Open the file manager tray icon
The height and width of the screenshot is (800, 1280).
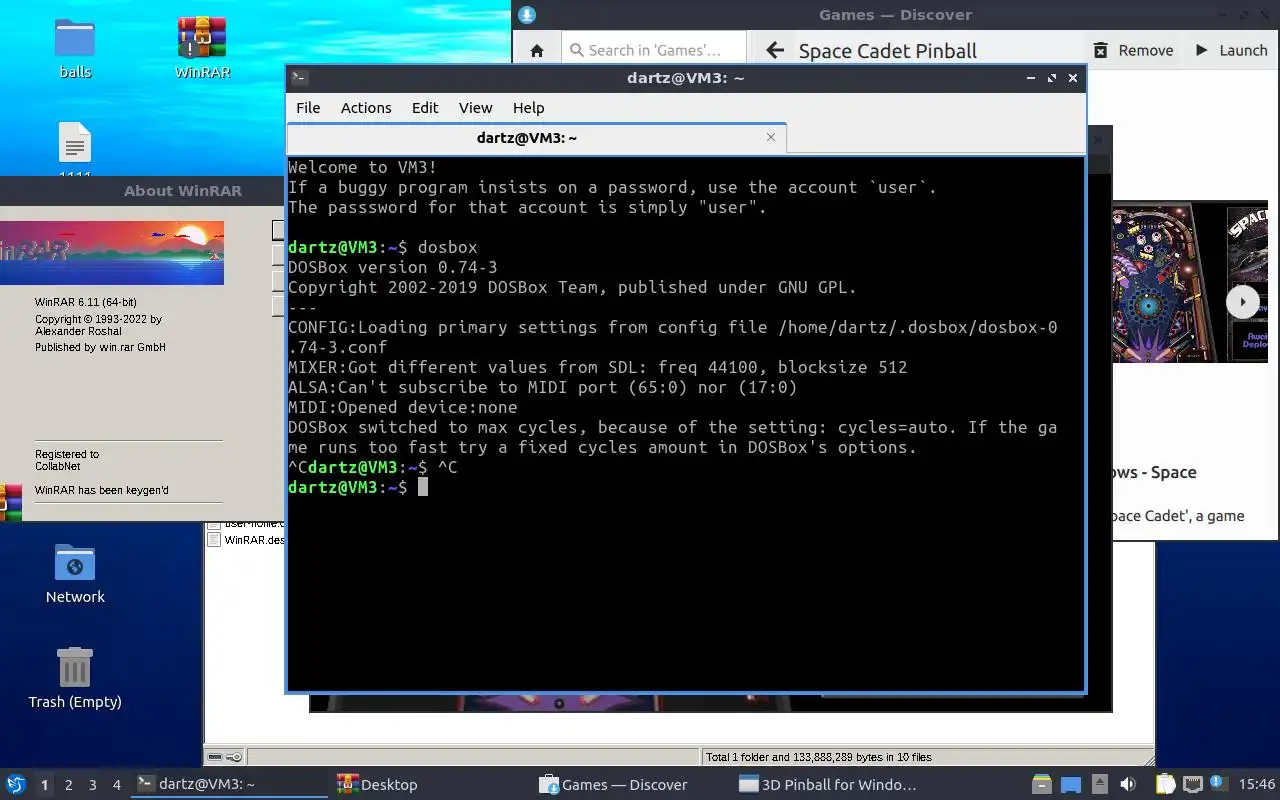pyautogui.click(x=1042, y=784)
